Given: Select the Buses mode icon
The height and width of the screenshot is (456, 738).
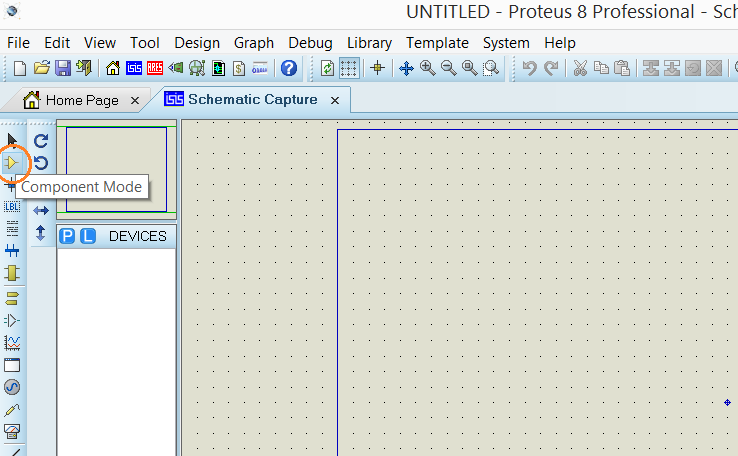Looking at the screenshot, I should 12,251.
